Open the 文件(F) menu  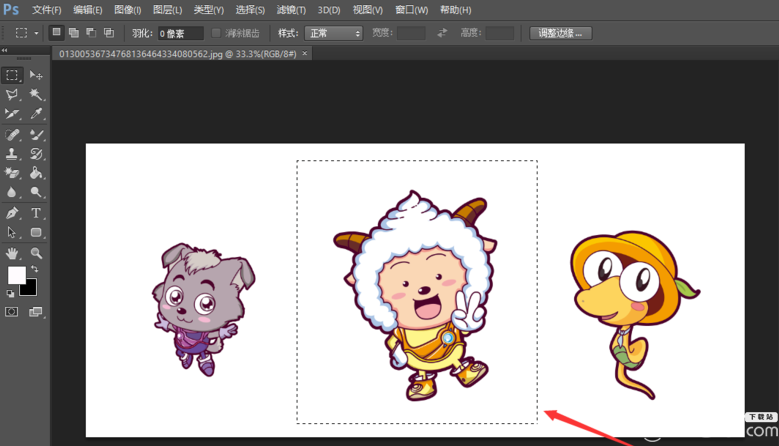tap(47, 10)
